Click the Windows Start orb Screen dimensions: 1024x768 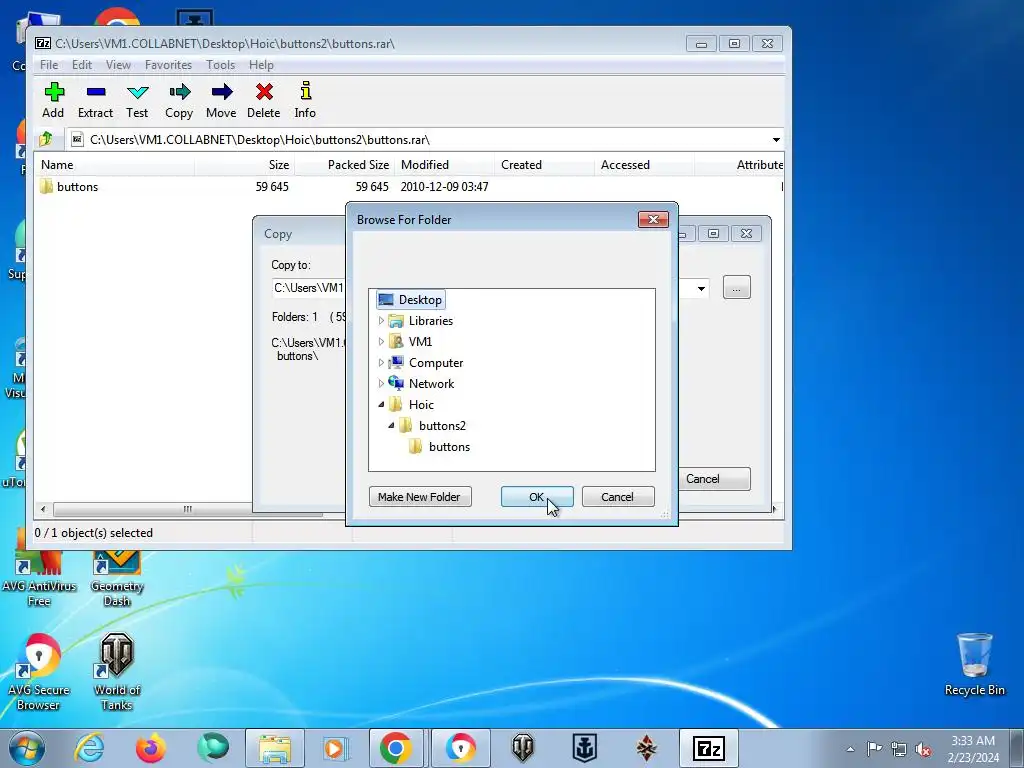coord(27,748)
